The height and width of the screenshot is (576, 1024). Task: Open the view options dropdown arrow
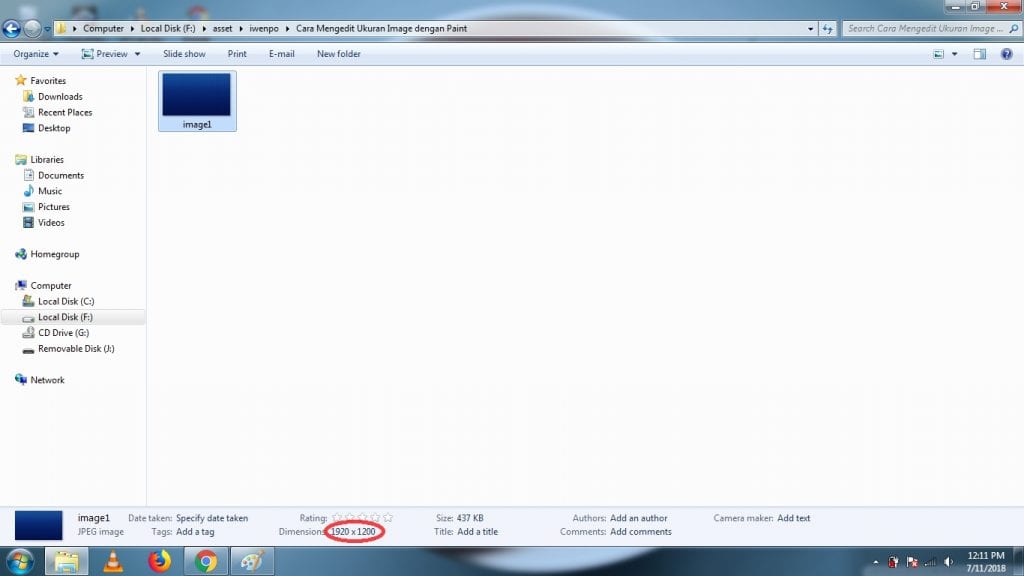pos(954,54)
